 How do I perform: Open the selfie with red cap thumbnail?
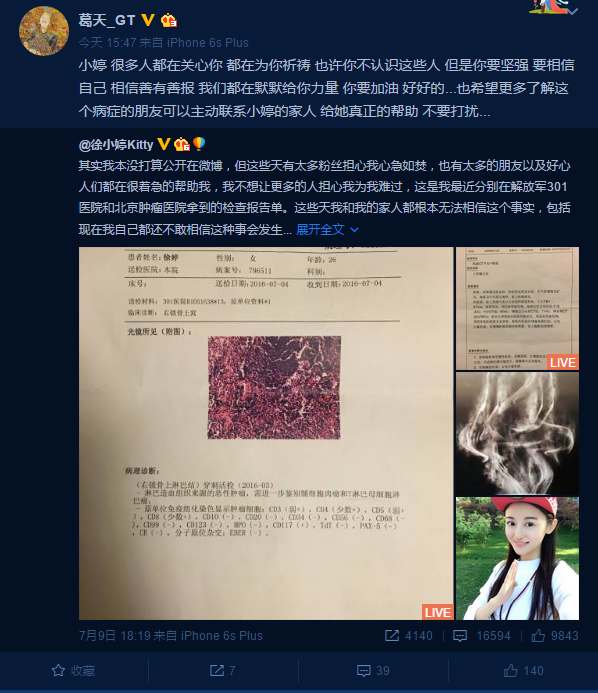[x=517, y=558]
